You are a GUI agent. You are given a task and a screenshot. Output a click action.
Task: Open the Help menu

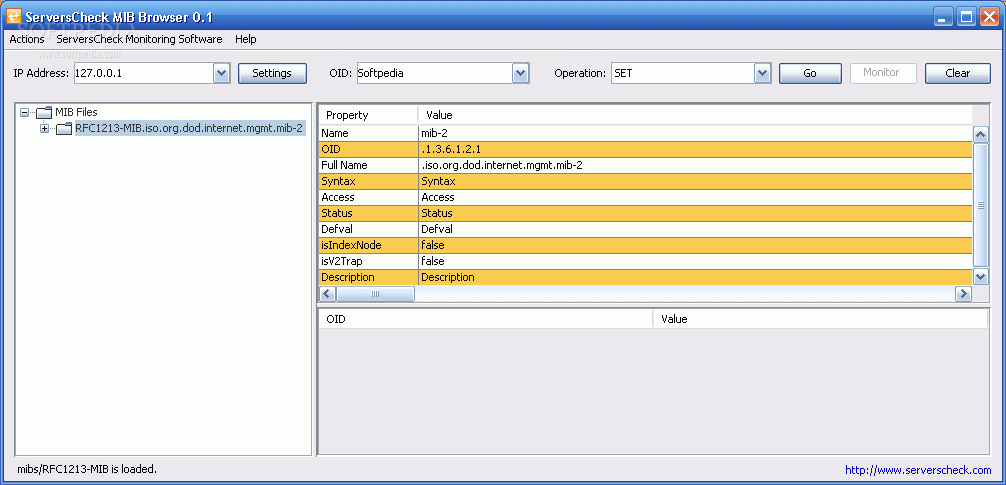click(246, 39)
